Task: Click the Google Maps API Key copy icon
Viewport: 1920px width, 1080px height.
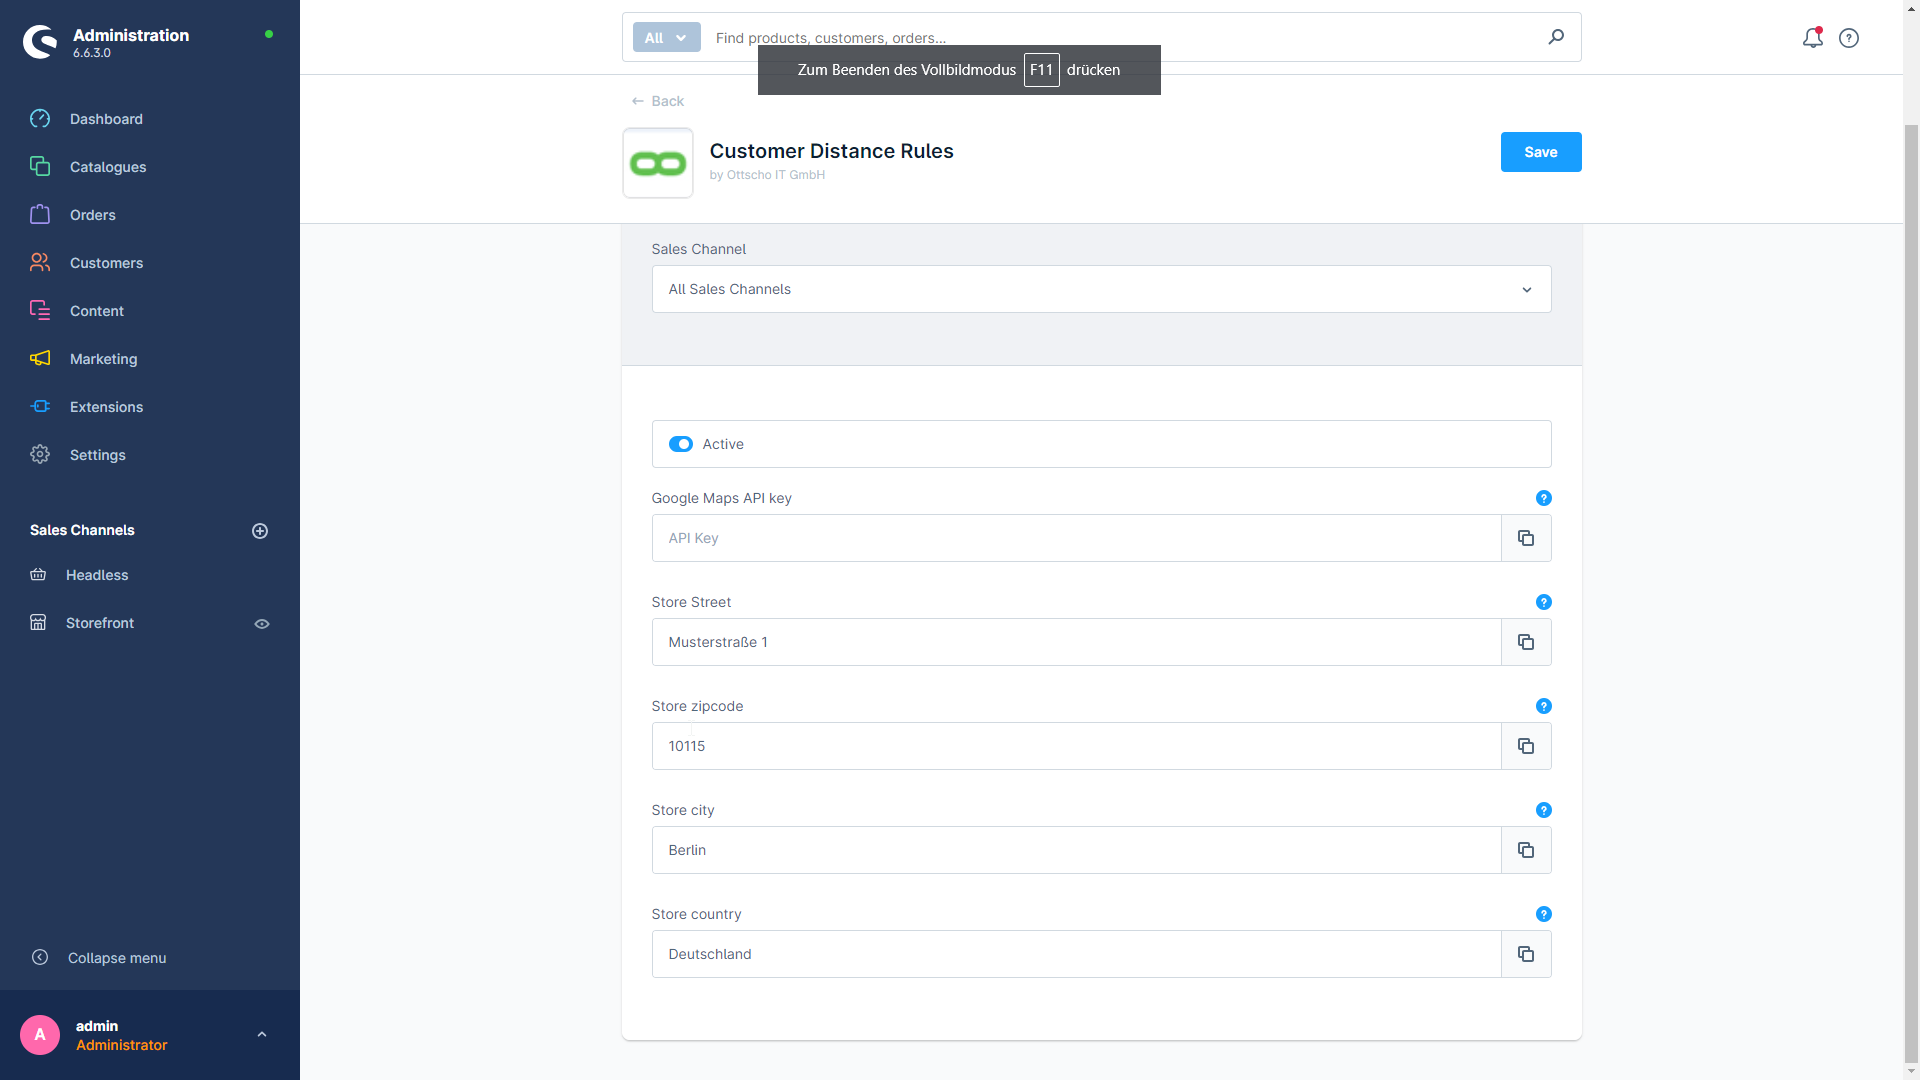Action: (x=1526, y=538)
